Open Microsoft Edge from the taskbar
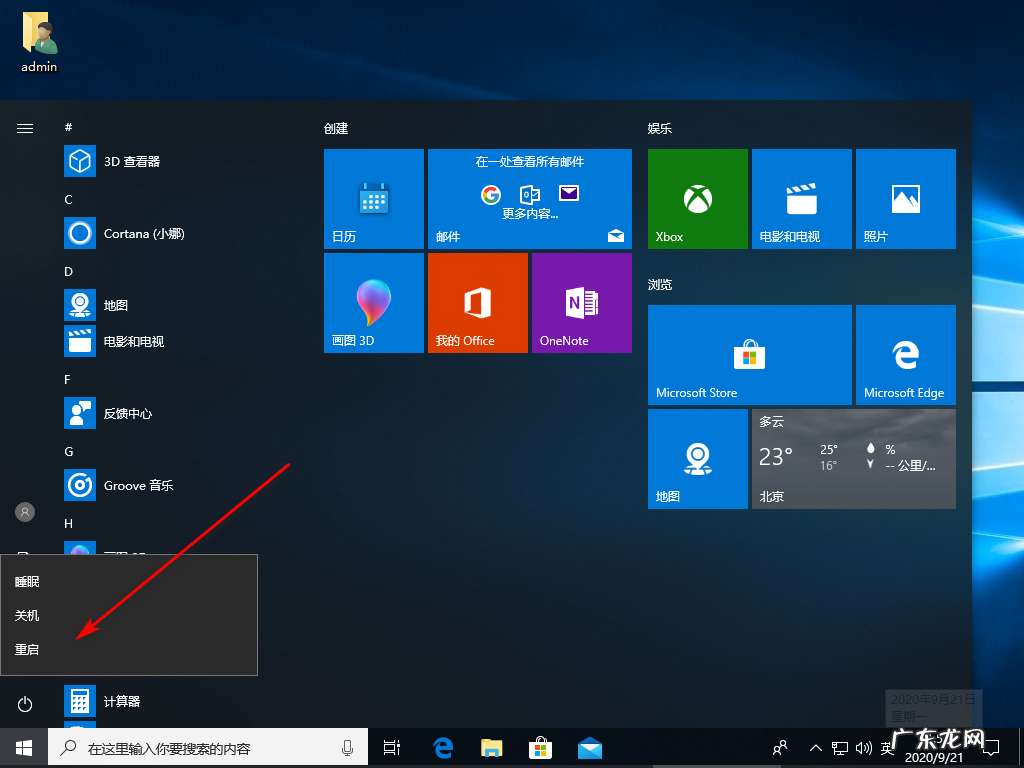Screen dimensions: 1024x768 pyautogui.click(x=442, y=747)
